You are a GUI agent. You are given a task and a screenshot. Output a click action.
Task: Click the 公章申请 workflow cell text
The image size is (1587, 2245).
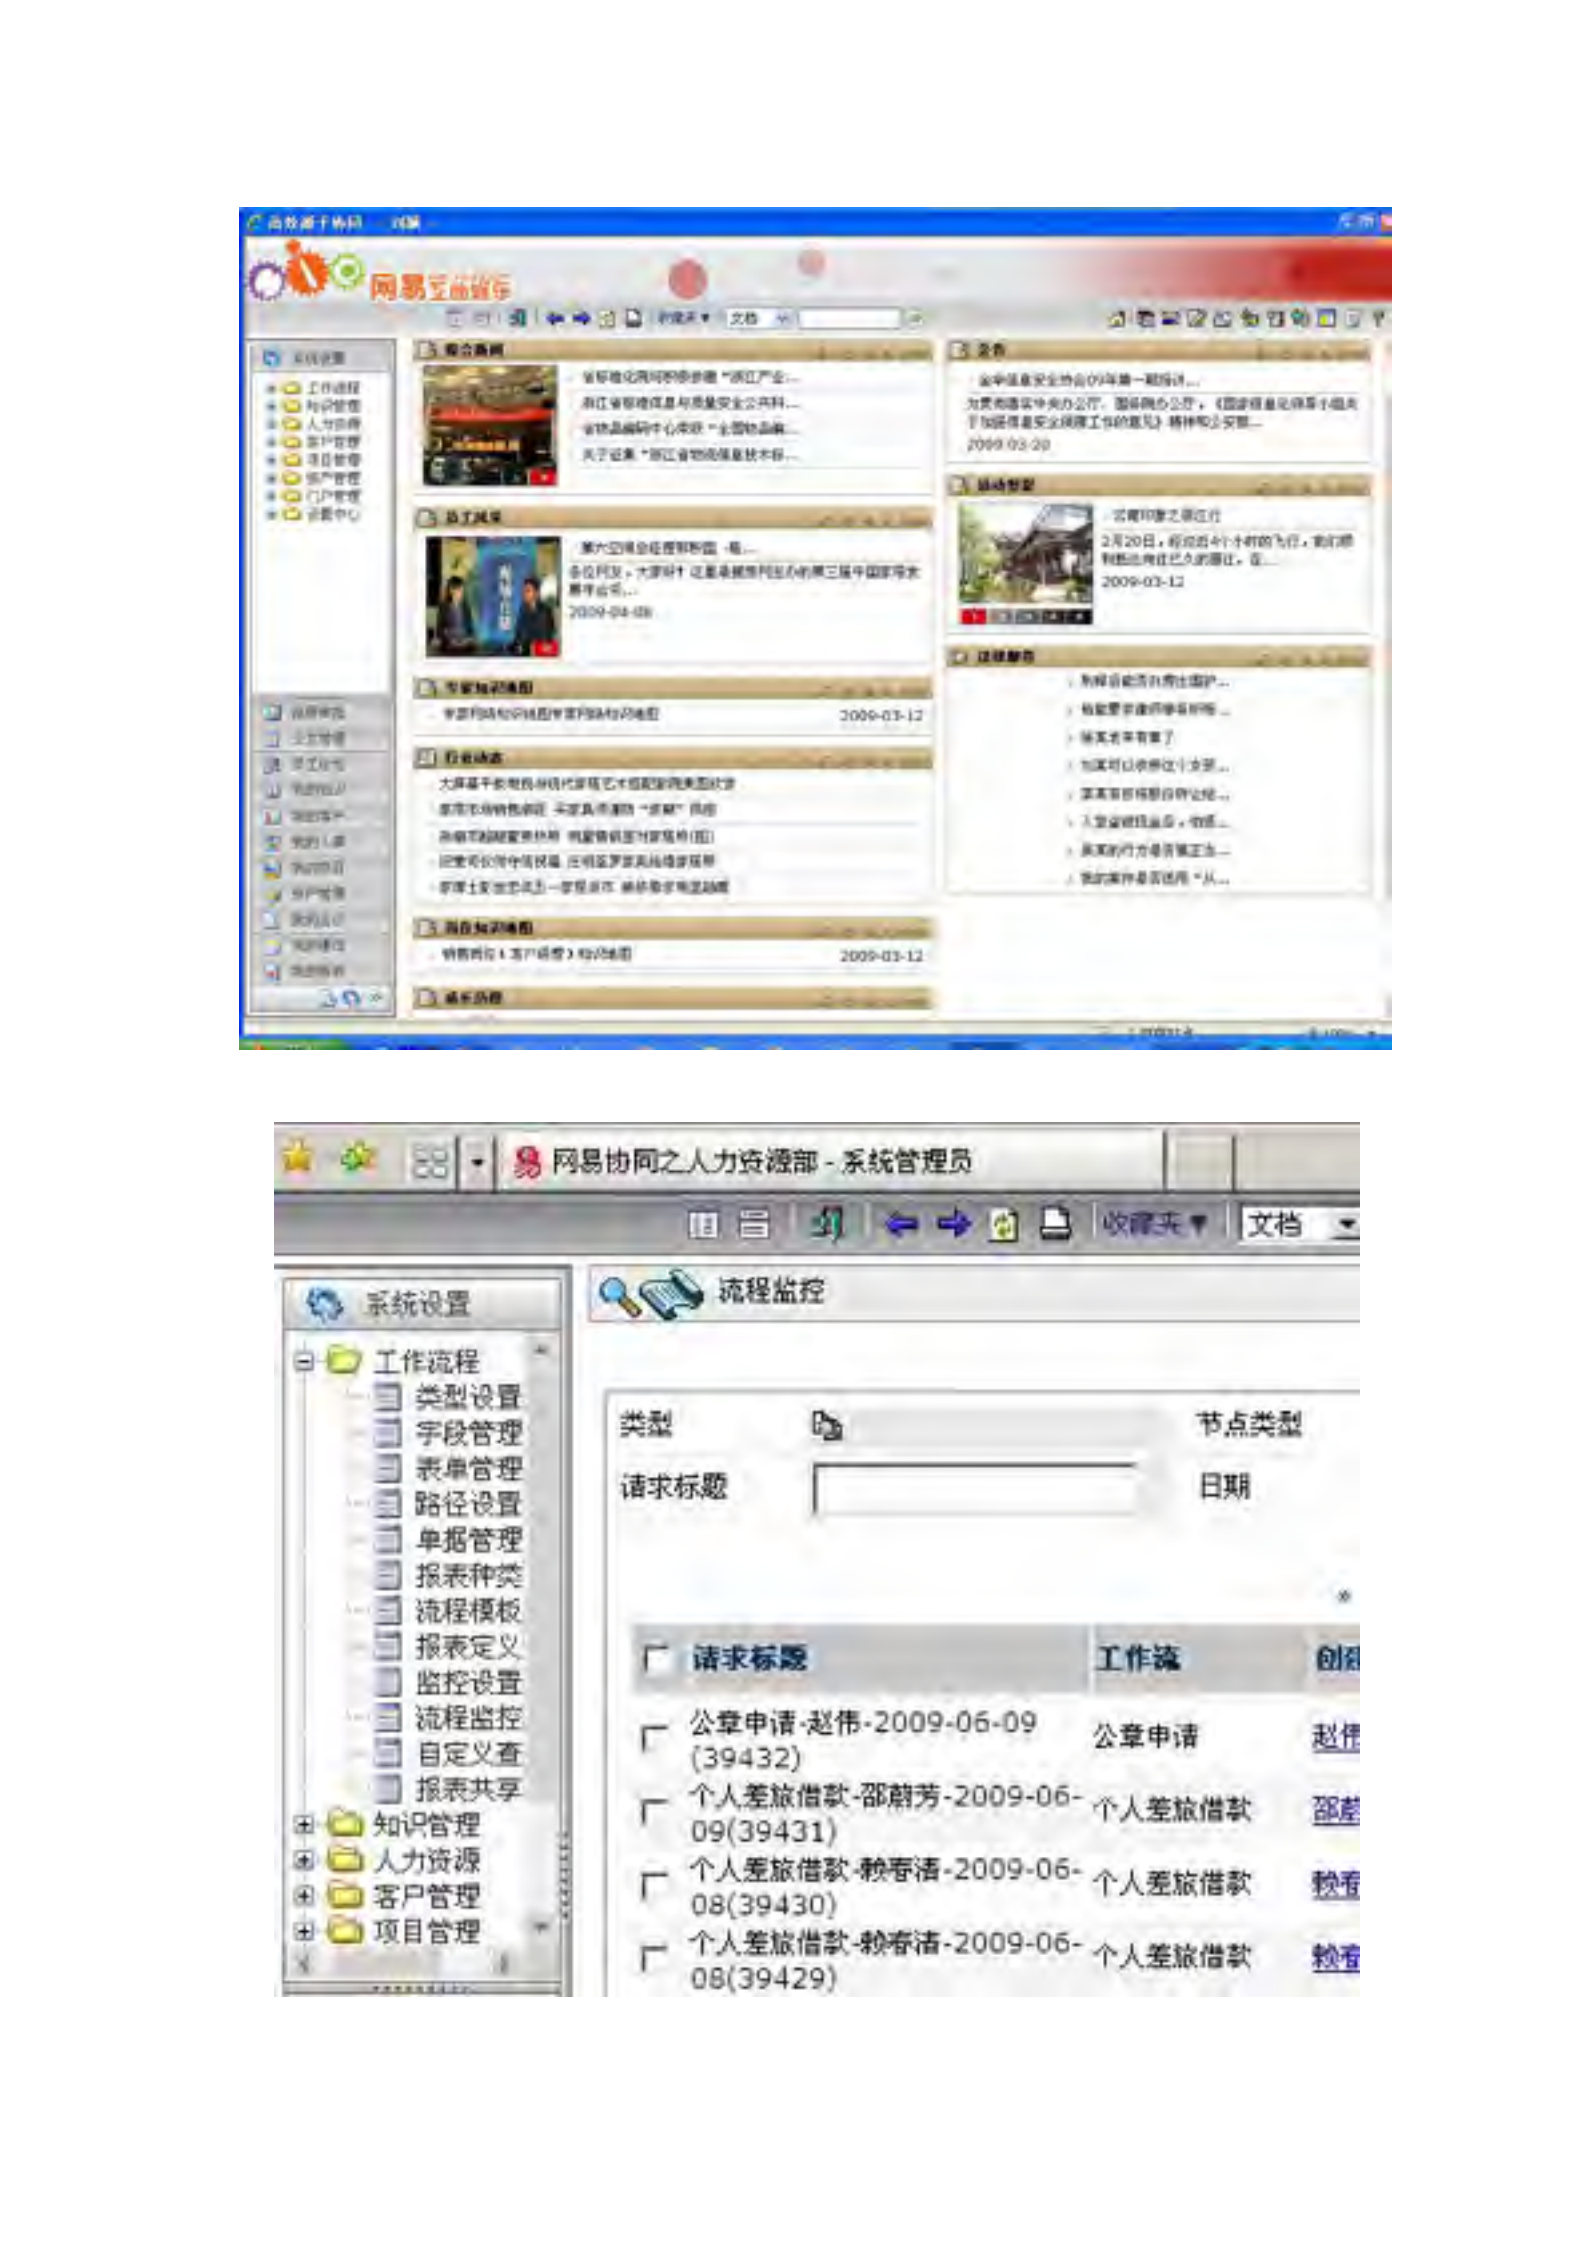[x=1145, y=1737]
